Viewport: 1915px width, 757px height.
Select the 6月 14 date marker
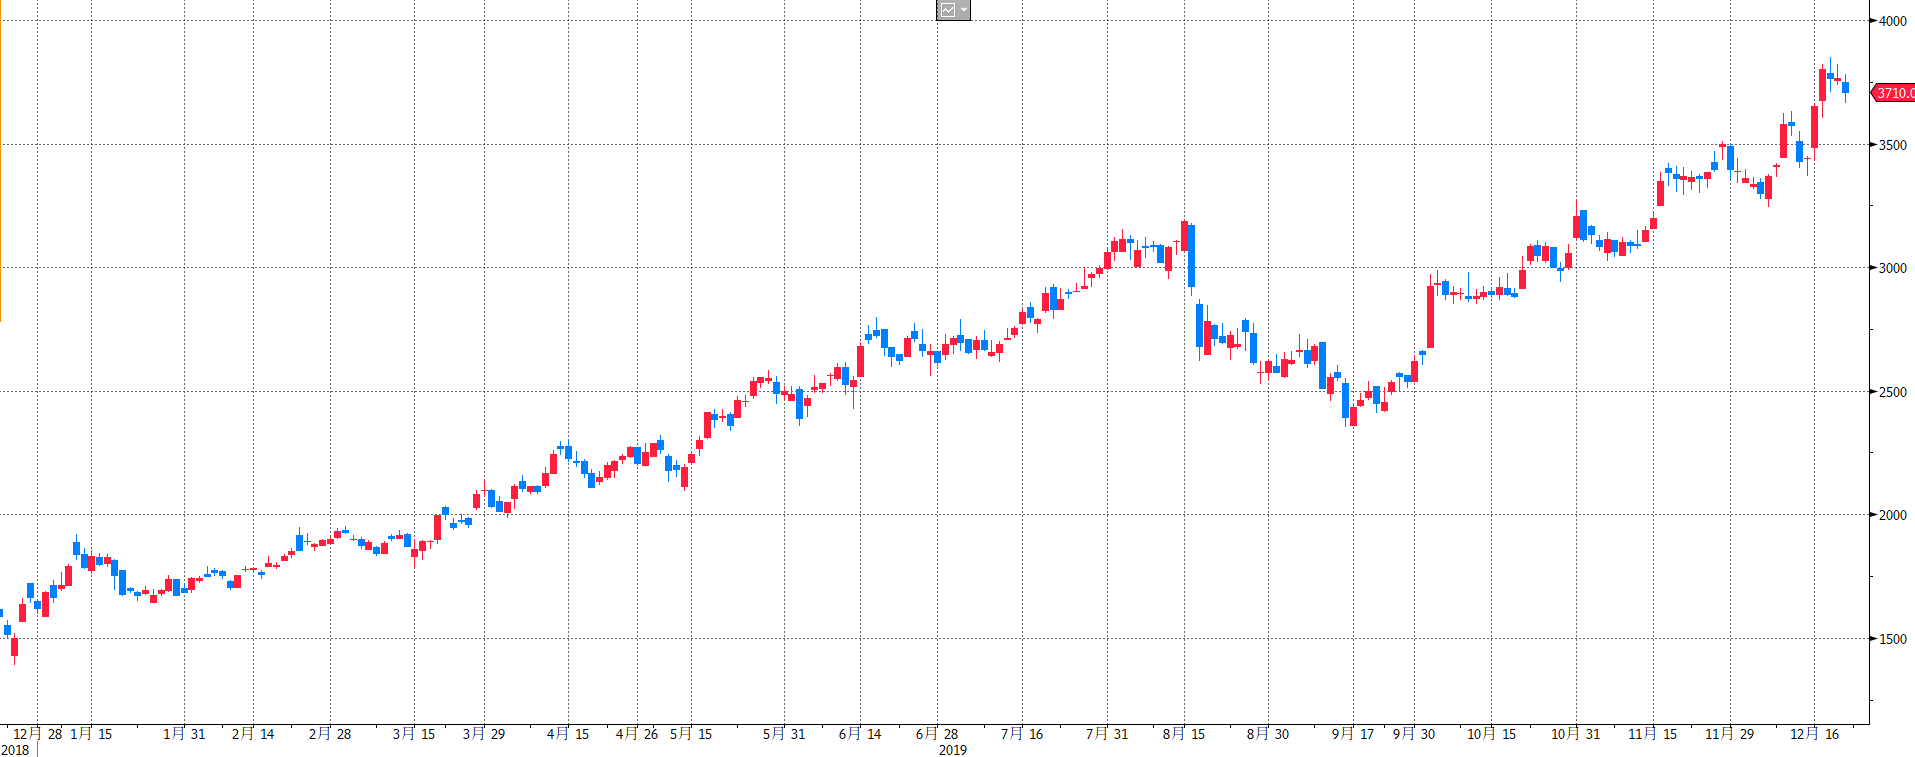point(860,734)
